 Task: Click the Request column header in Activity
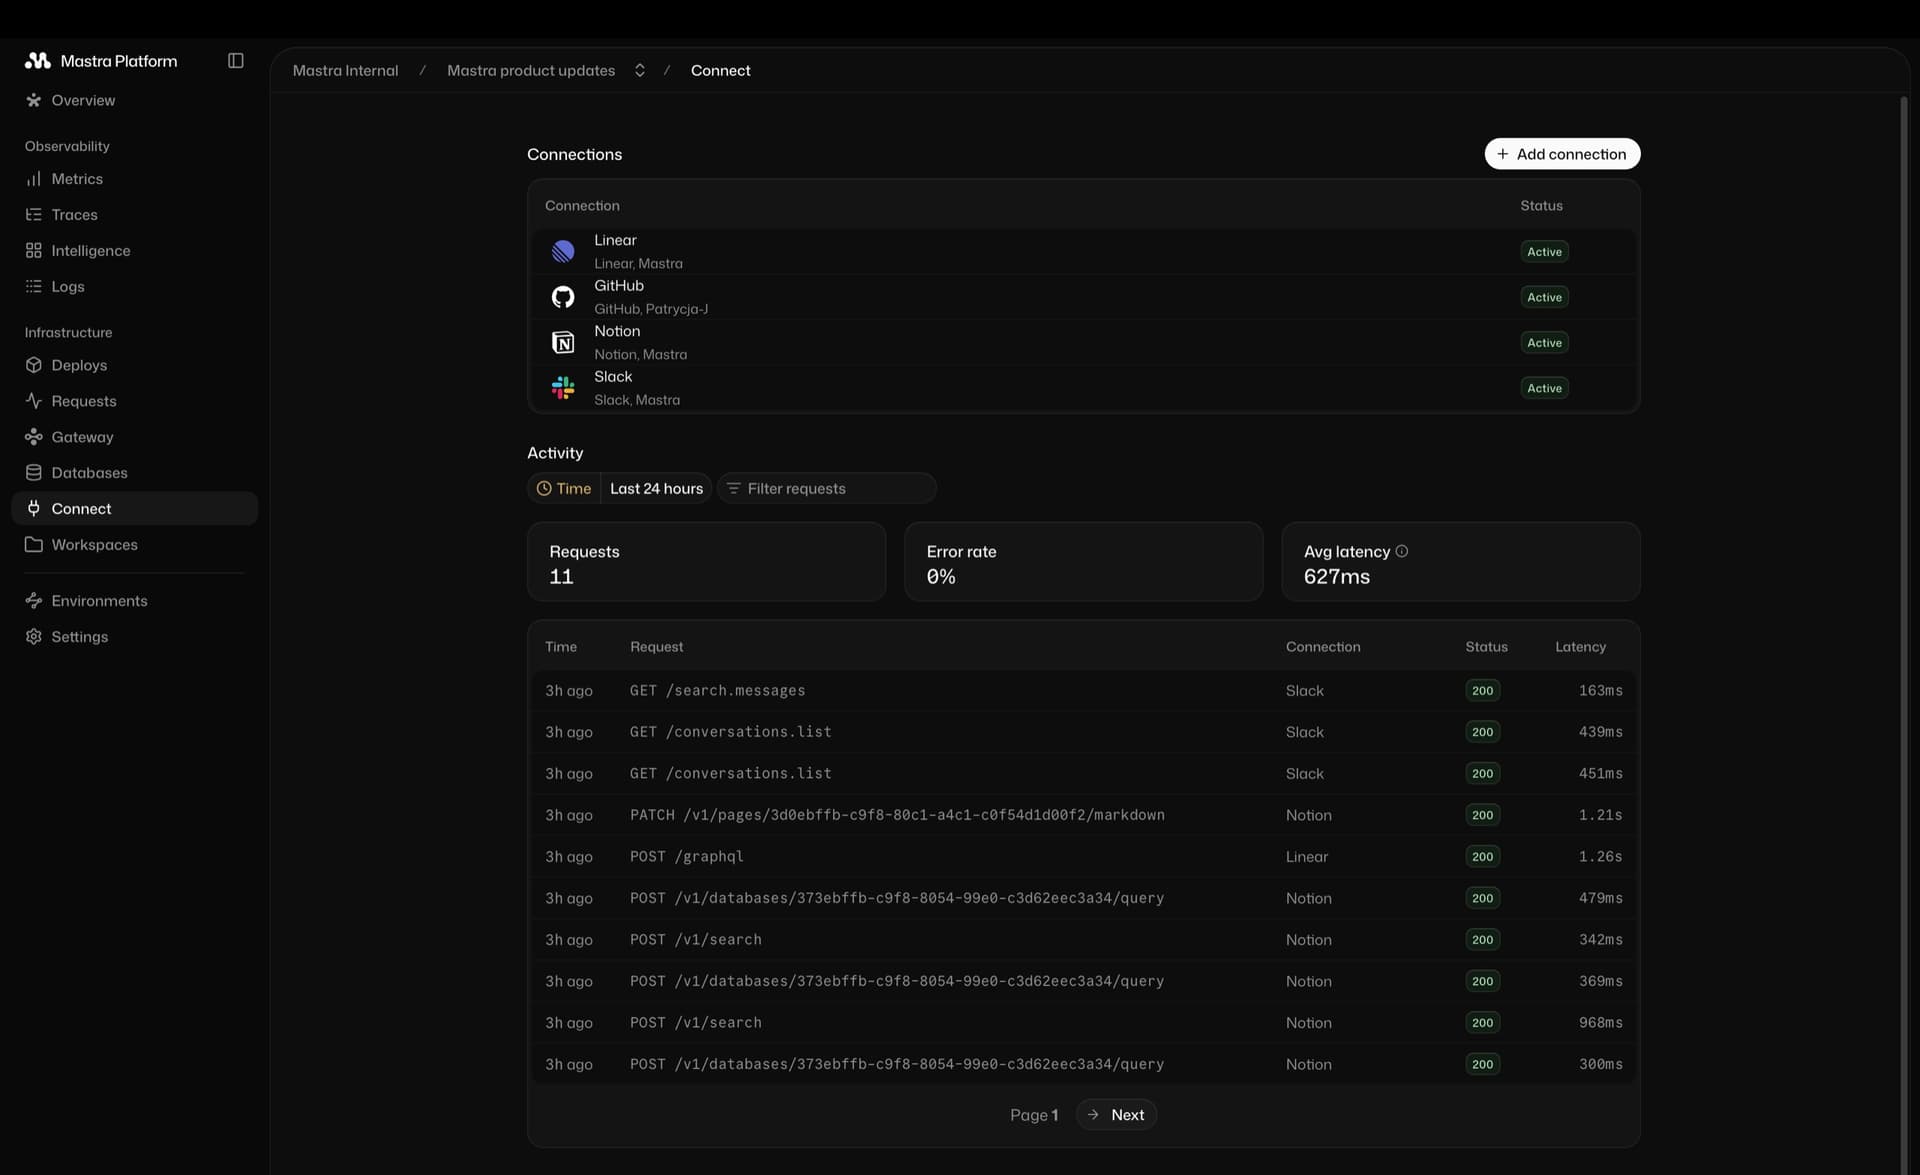point(656,647)
